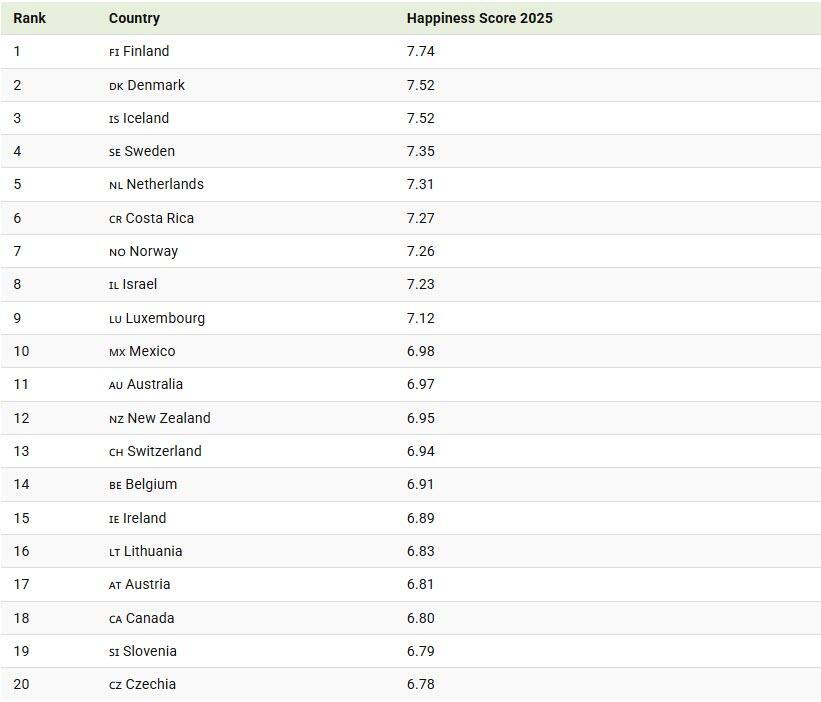Click the Happiness Score 2025 header
821x702 pixels.
(x=479, y=18)
